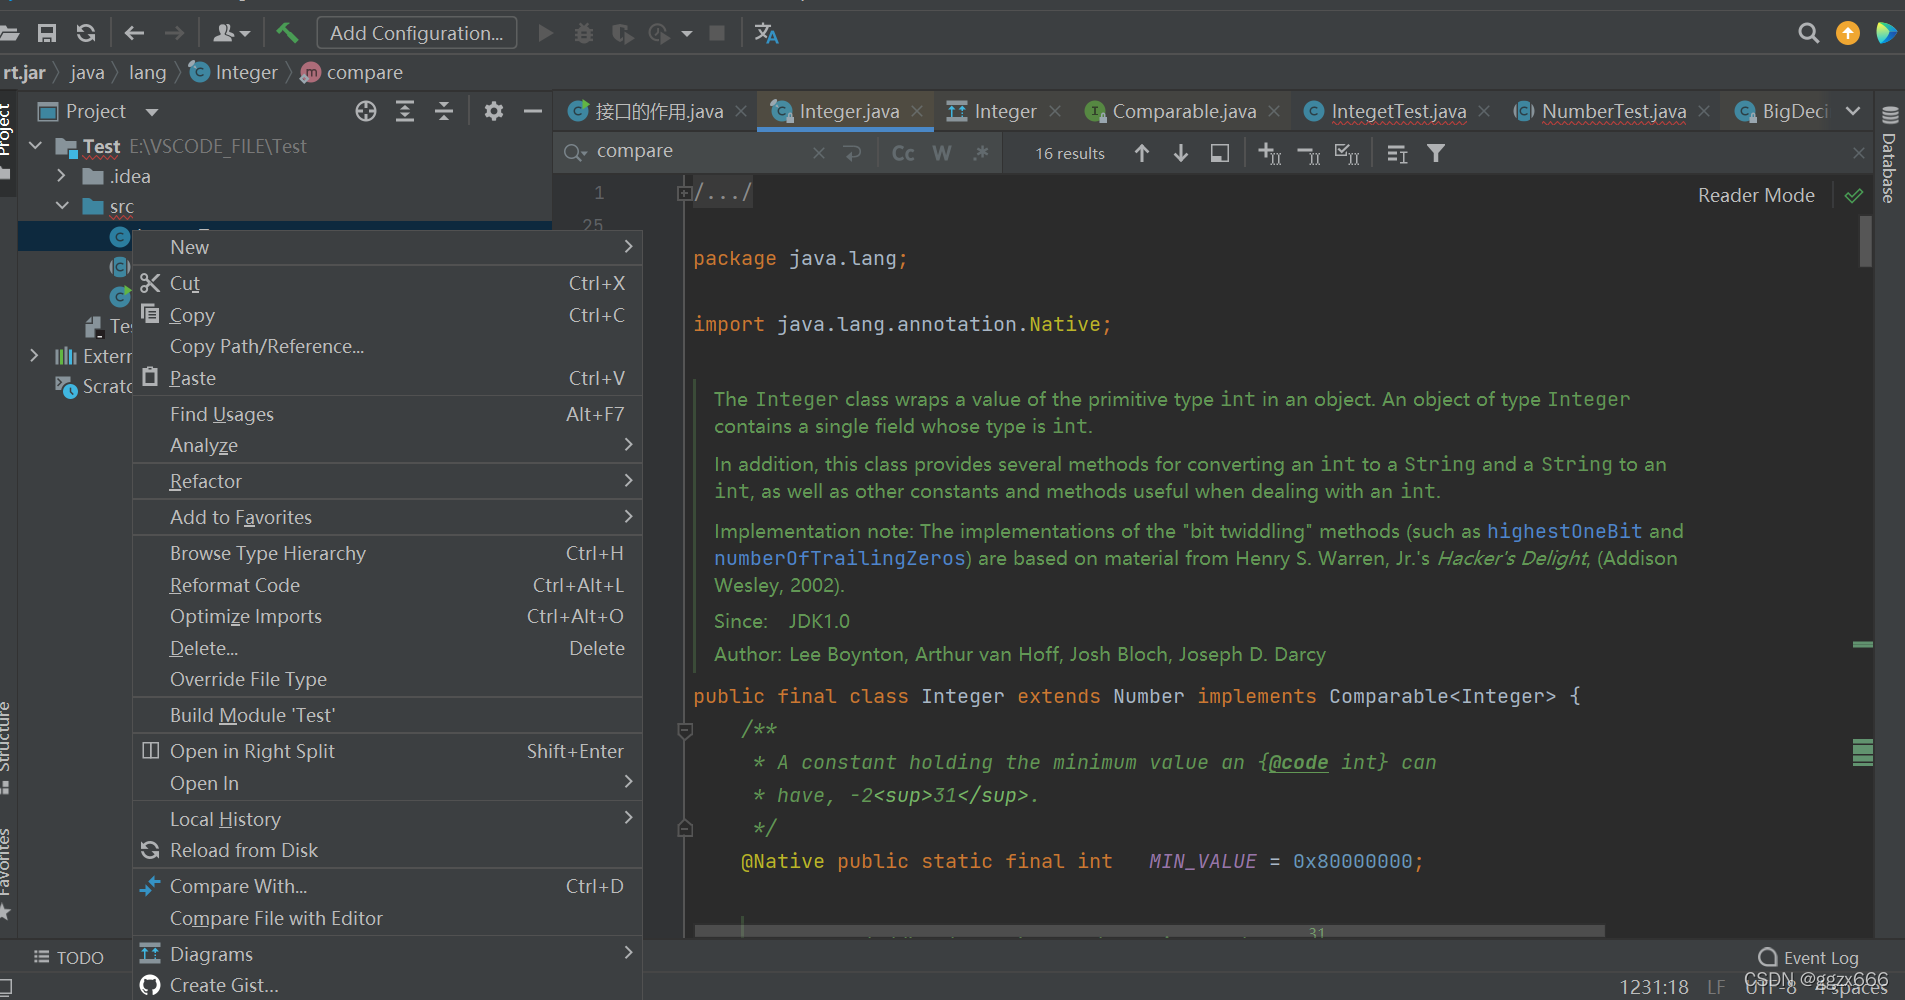Navigate back with the left arrow icon
The image size is (1905, 1000).
tap(134, 33)
